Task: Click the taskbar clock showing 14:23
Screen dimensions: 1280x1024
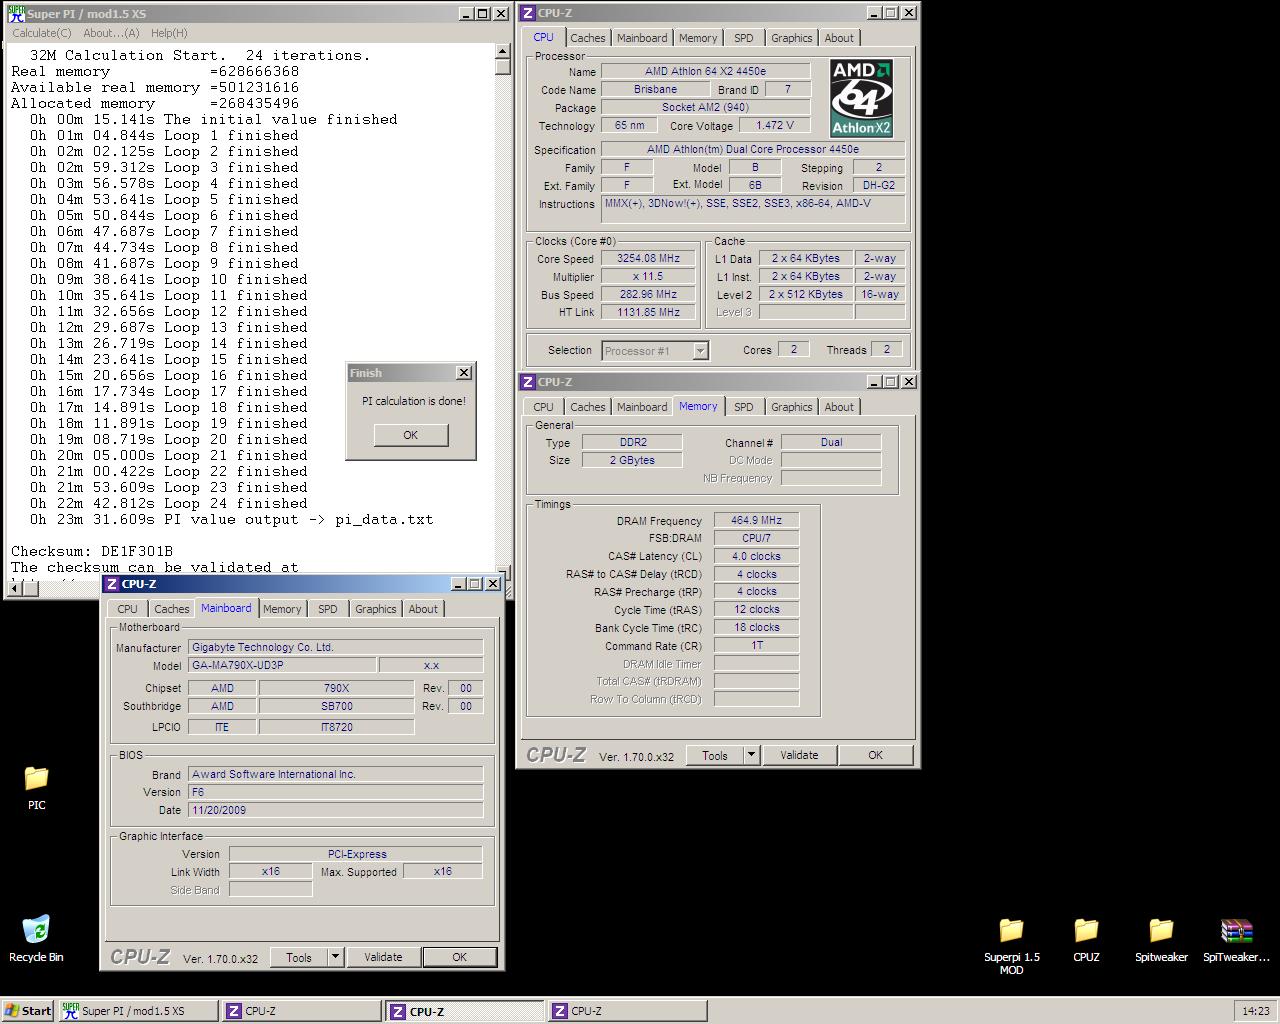Action: click(x=1255, y=1011)
